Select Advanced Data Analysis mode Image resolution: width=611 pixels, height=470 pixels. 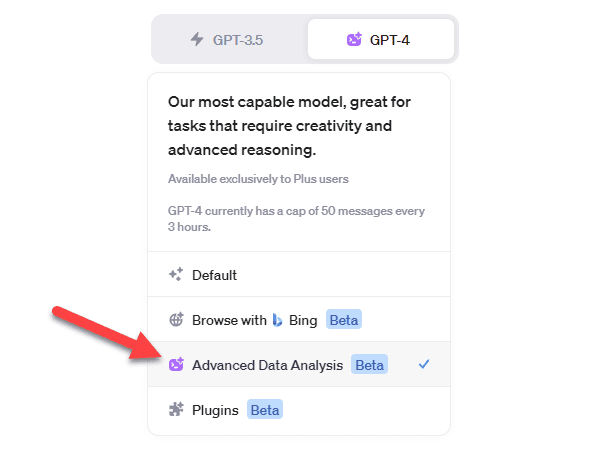tap(299, 364)
